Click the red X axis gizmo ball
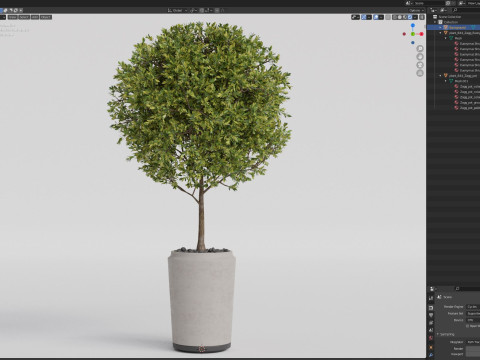Screen dimensions: 480x360 pos(421,34)
